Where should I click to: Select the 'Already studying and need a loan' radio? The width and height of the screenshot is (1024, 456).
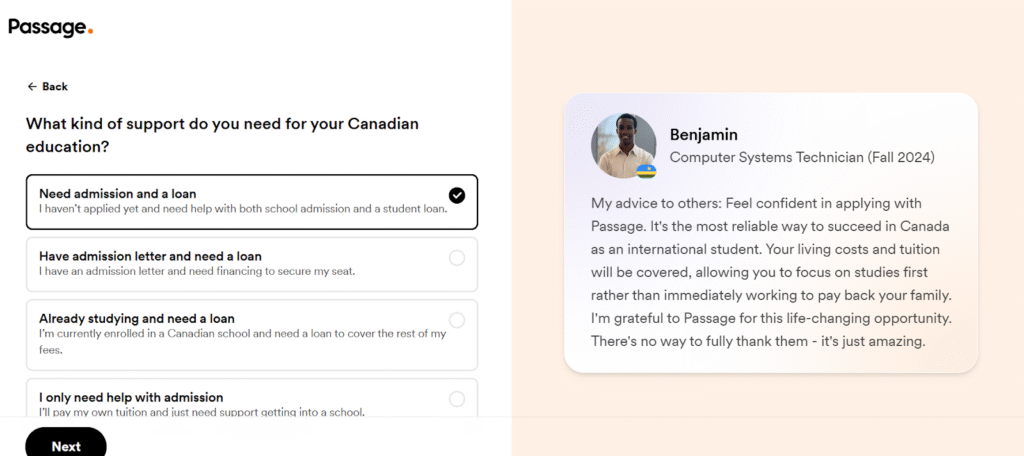pyautogui.click(x=457, y=320)
